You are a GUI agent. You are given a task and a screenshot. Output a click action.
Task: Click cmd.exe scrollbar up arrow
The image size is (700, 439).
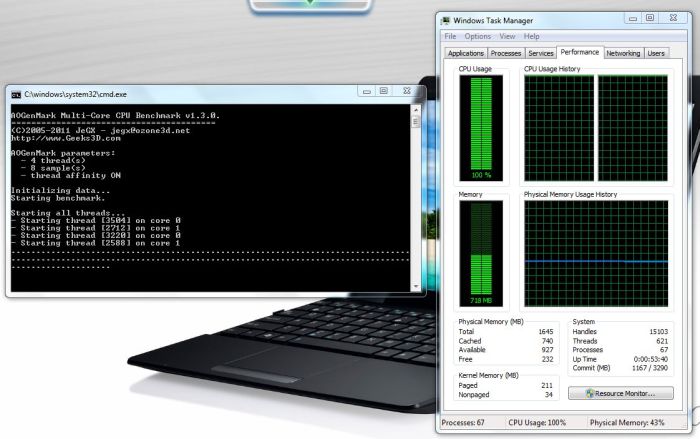[x=416, y=109]
